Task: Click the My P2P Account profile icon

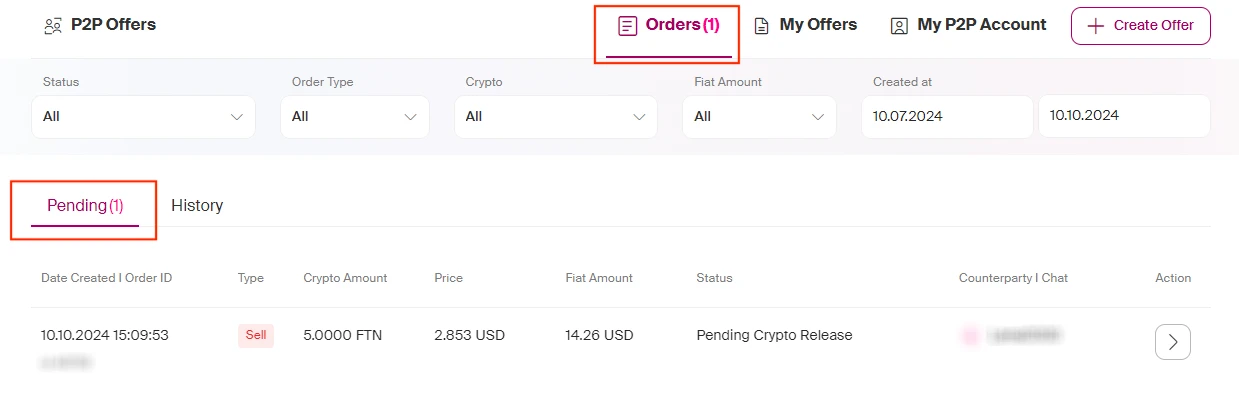Action: coord(899,26)
